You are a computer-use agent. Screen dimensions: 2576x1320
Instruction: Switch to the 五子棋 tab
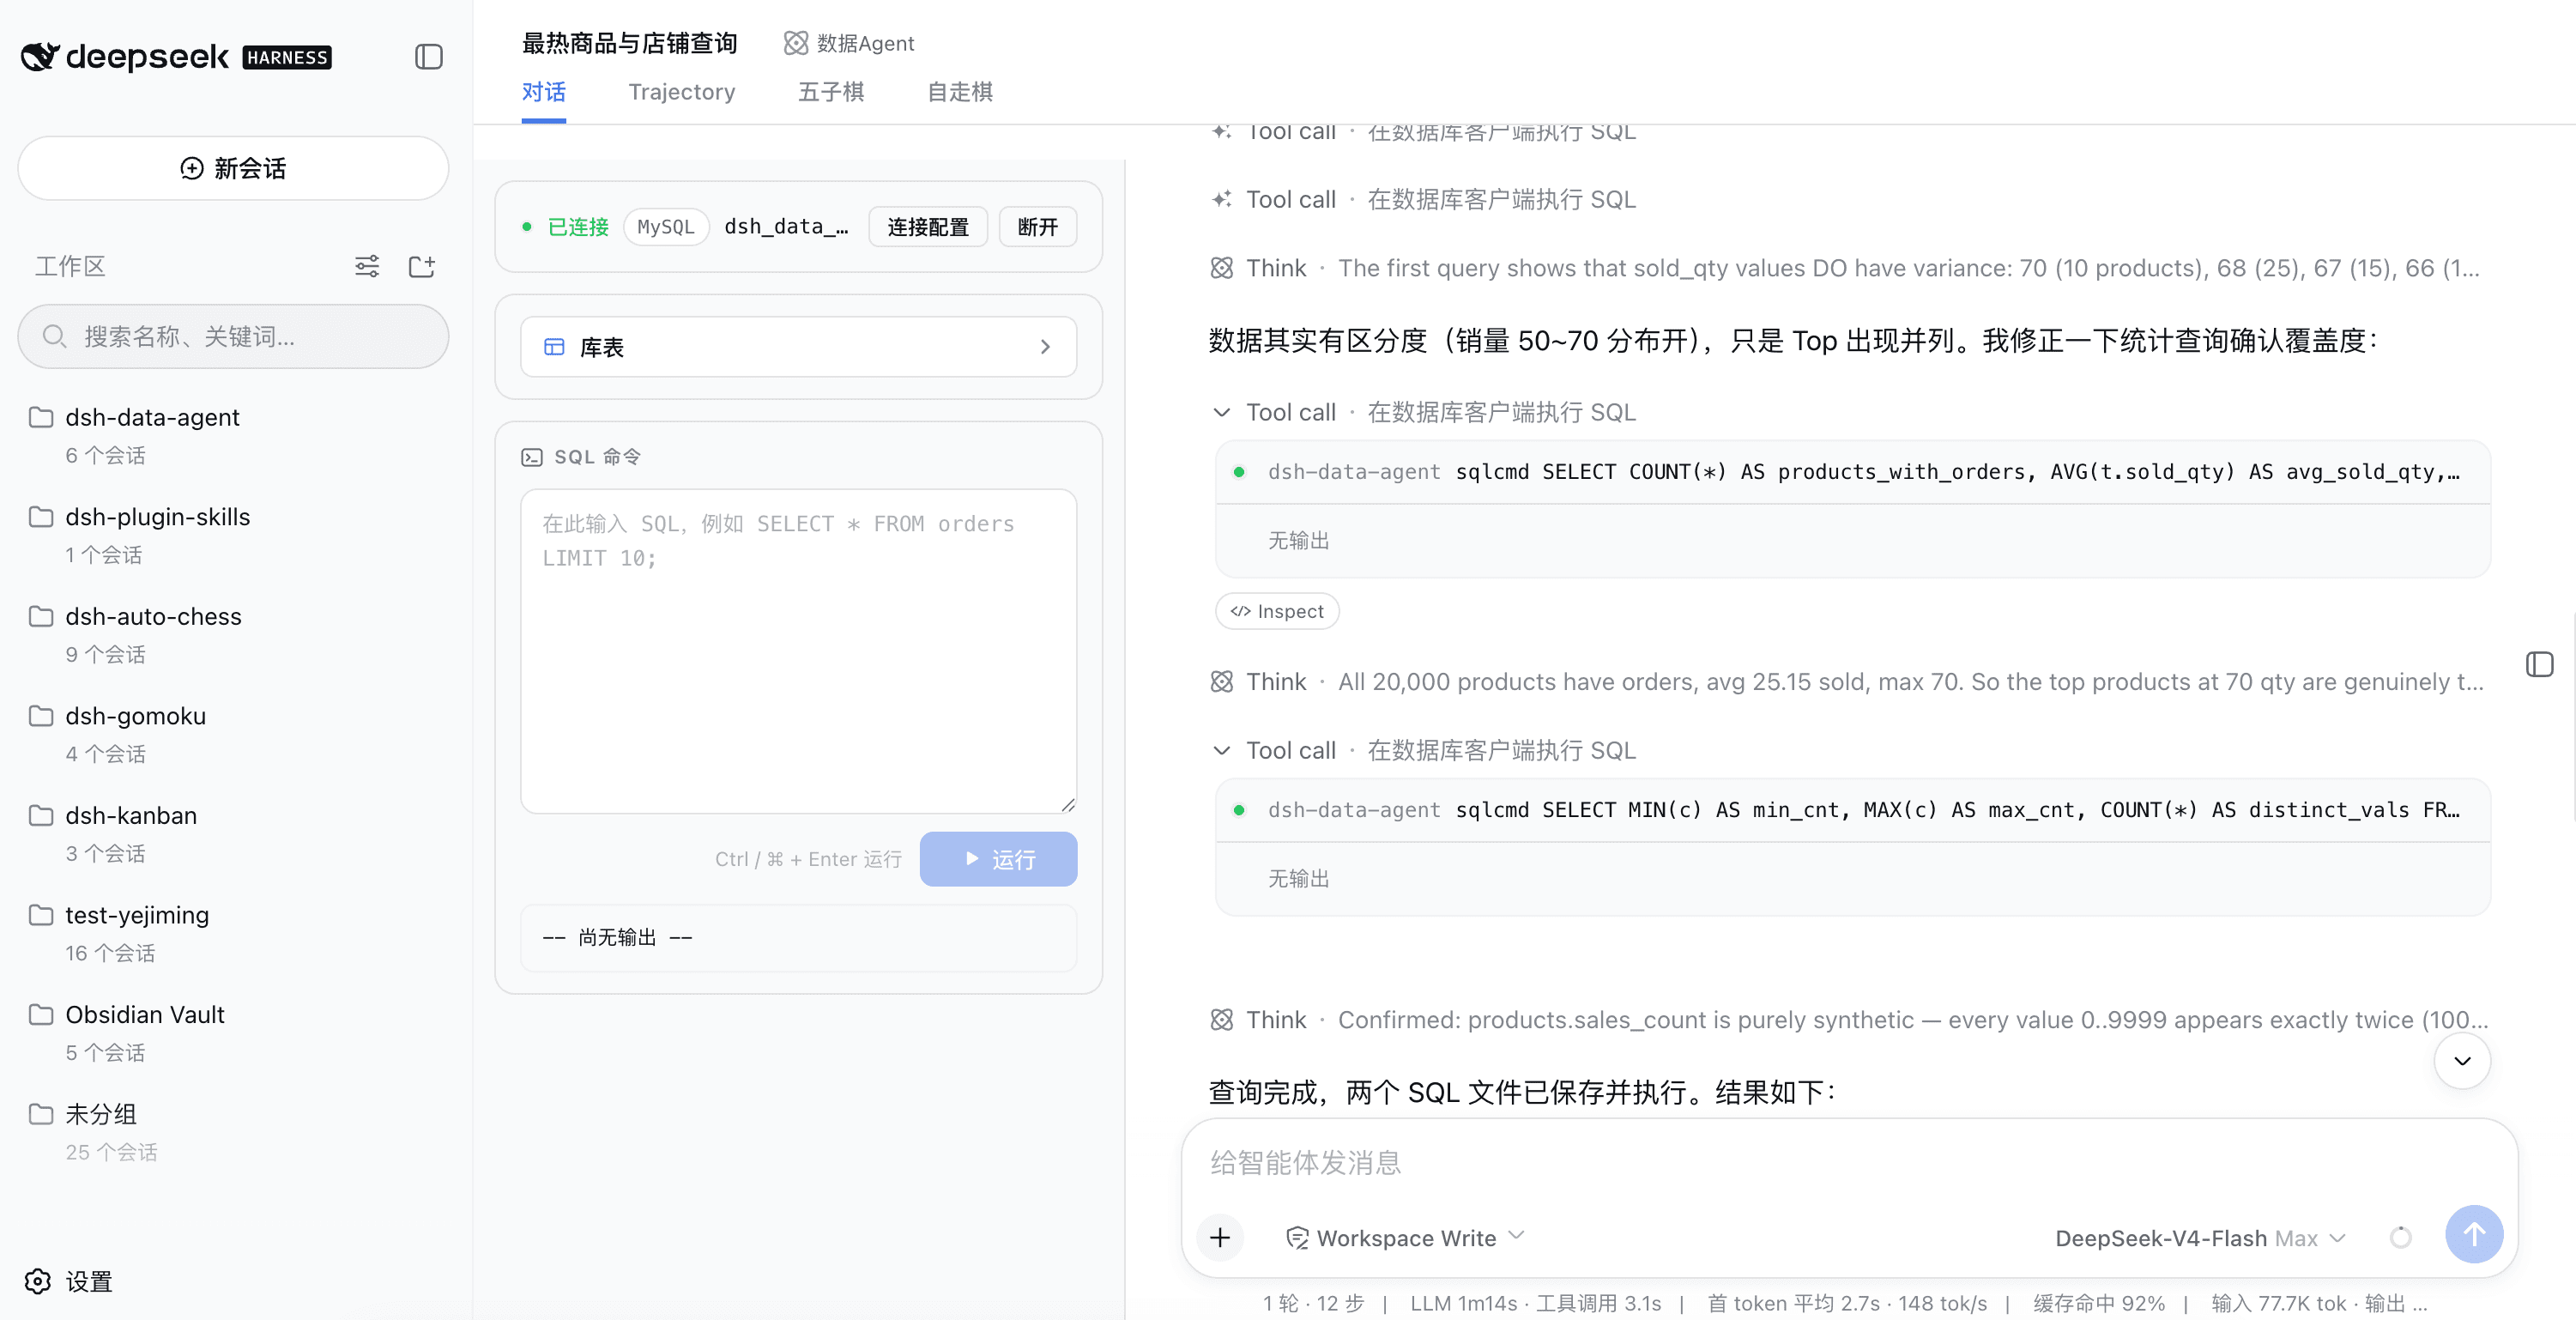pyautogui.click(x=830, y=92)
